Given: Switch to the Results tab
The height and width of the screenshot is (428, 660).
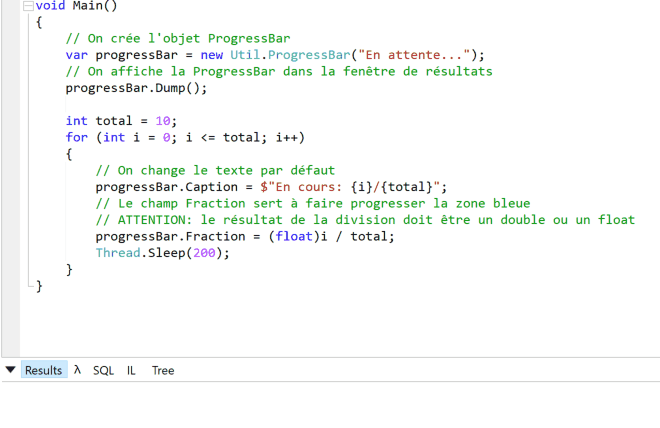Looking at the screenshot, I should 43,370.
